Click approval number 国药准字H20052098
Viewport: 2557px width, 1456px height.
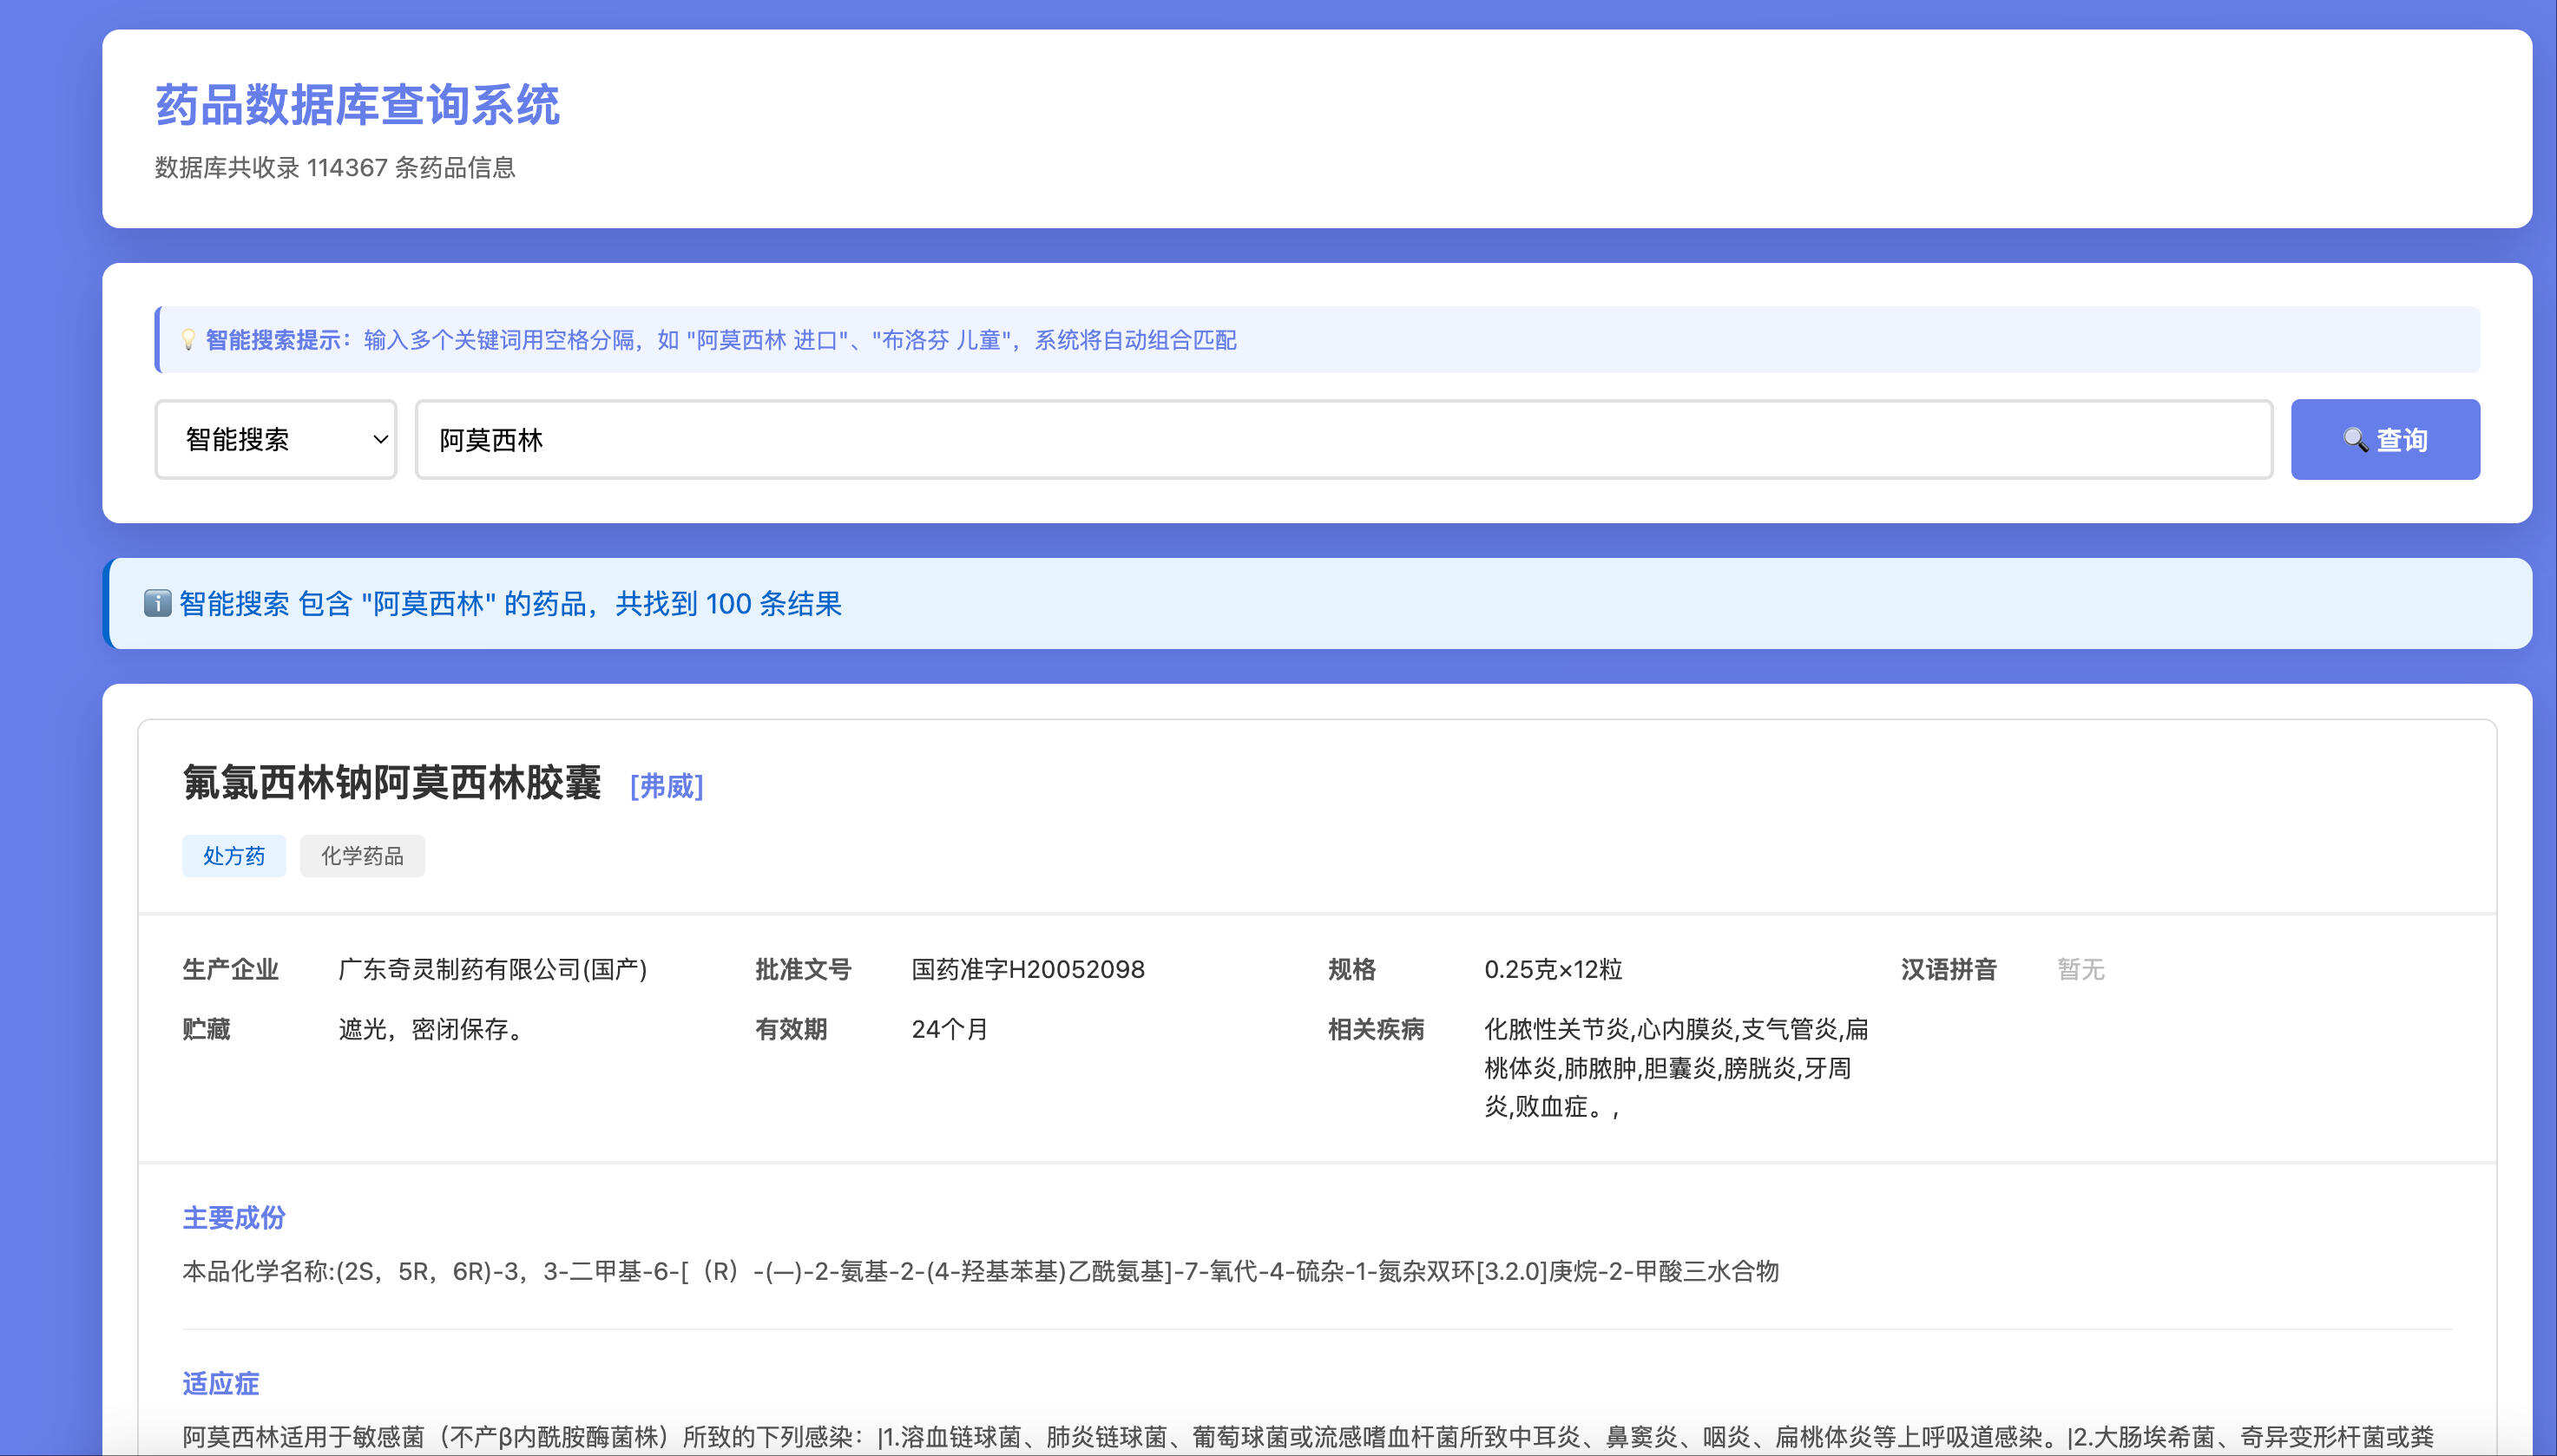tap(1027, 969)
